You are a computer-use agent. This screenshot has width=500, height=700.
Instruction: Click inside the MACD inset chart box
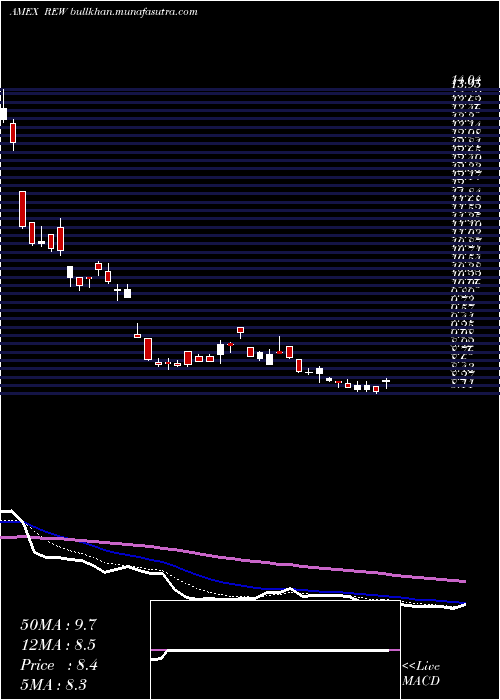(x=275, y=650)
